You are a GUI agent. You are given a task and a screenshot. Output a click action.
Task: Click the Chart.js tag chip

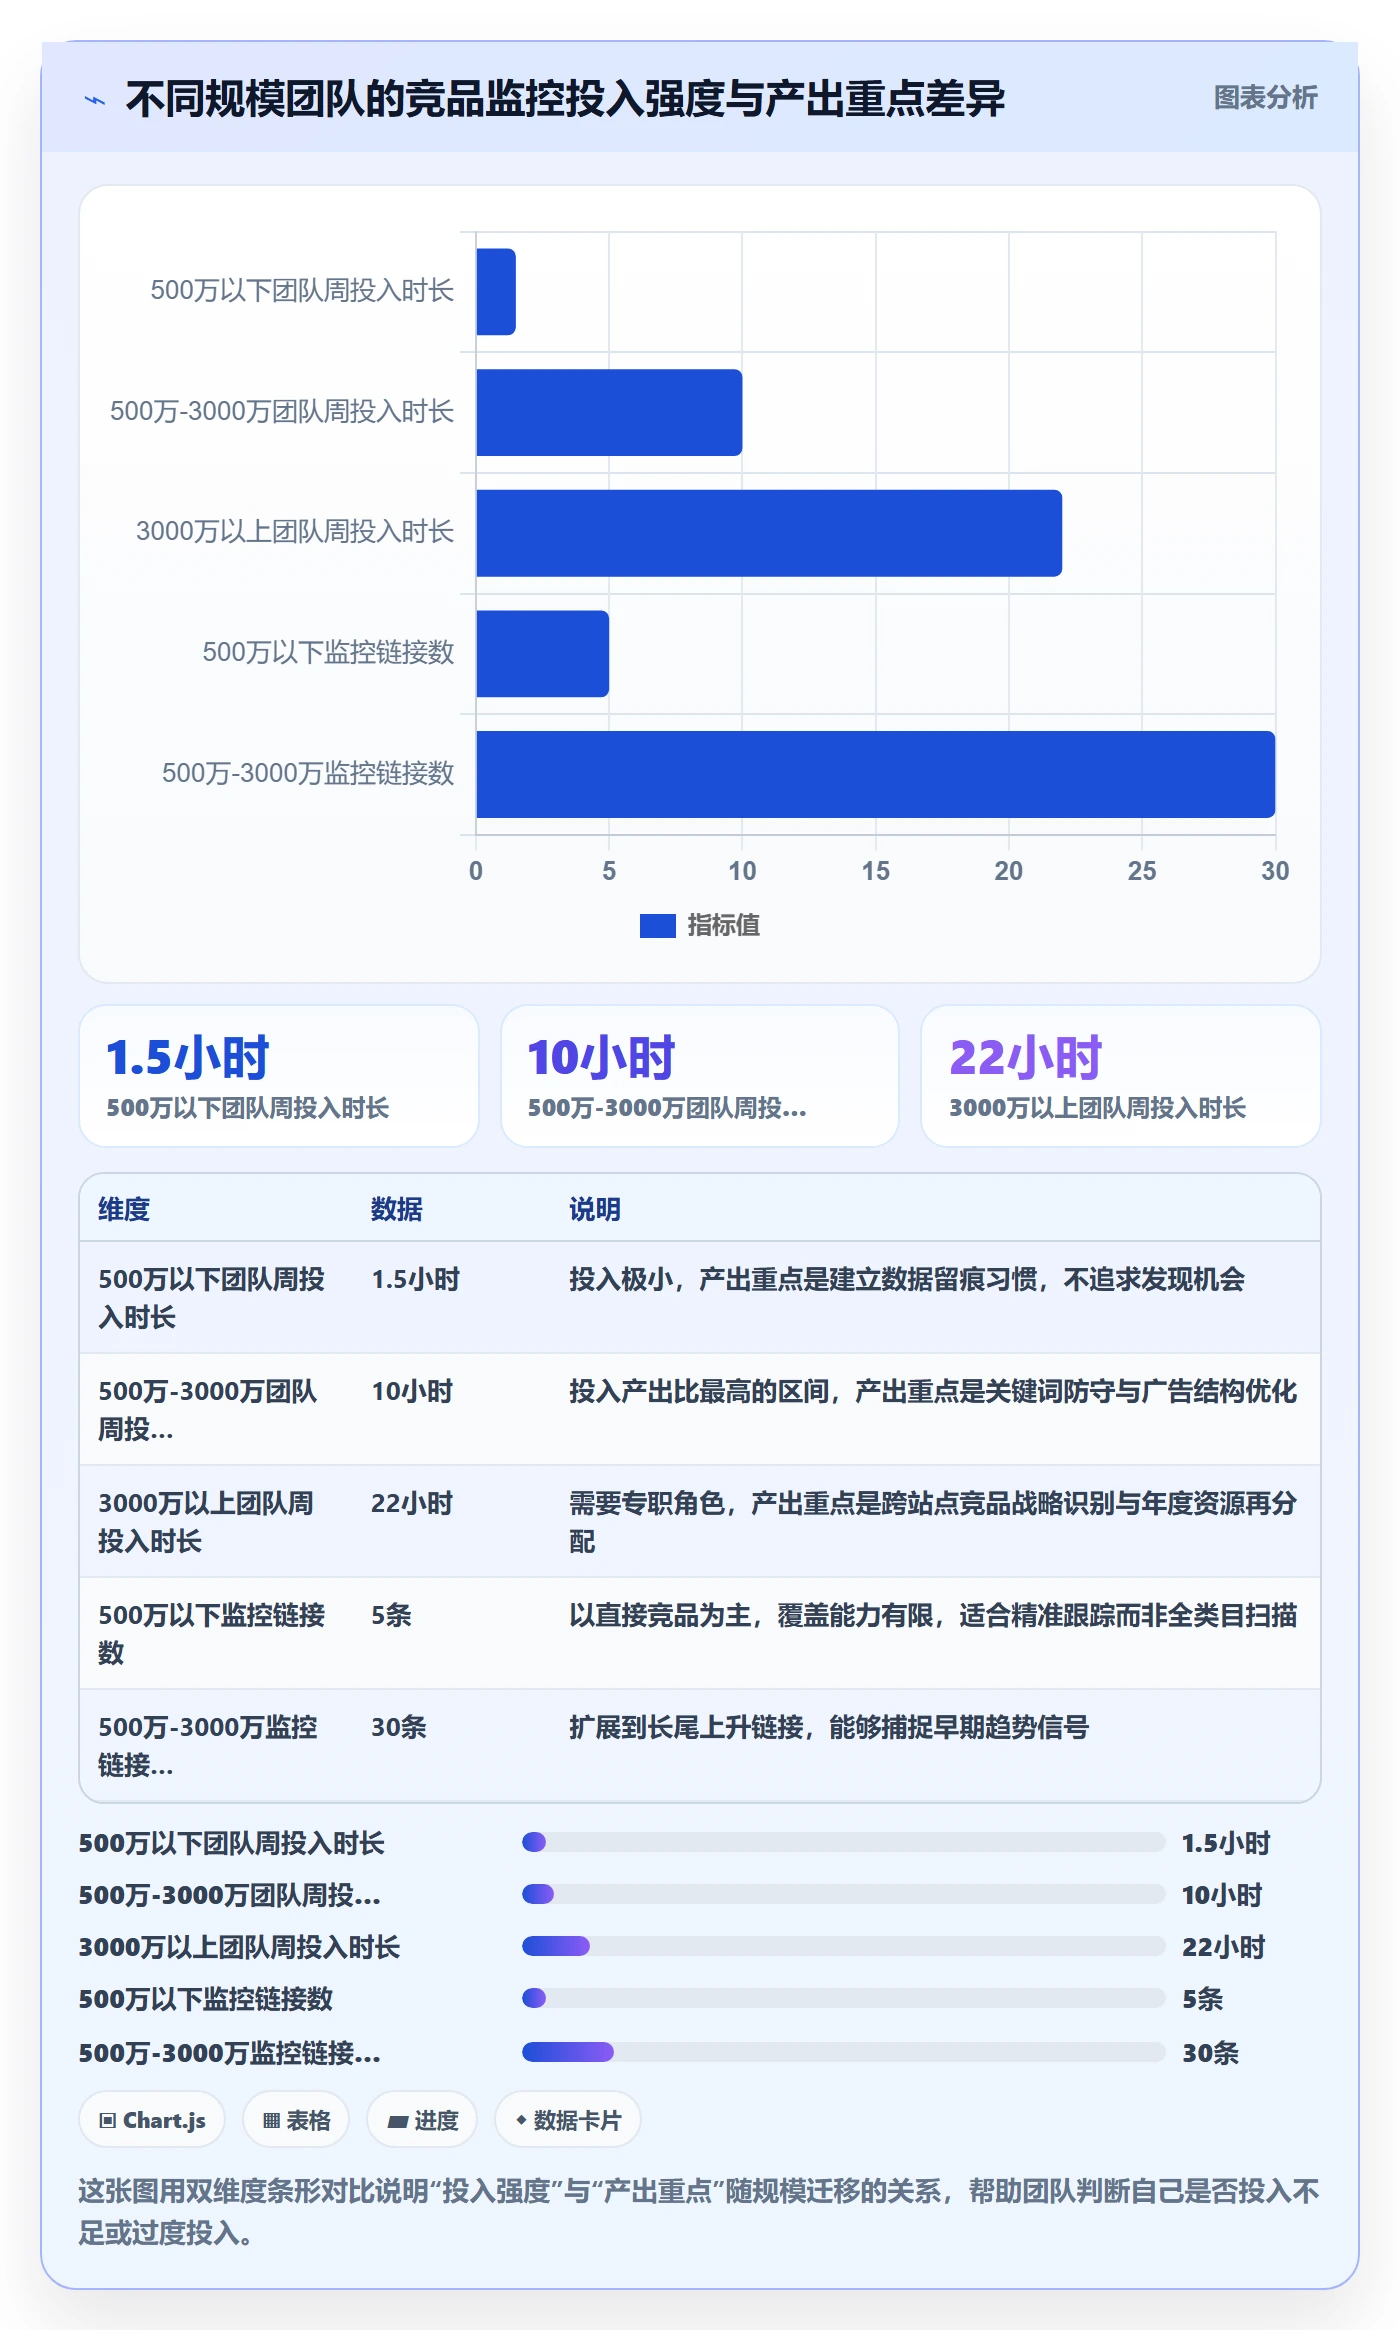[x=152, y=2120]
